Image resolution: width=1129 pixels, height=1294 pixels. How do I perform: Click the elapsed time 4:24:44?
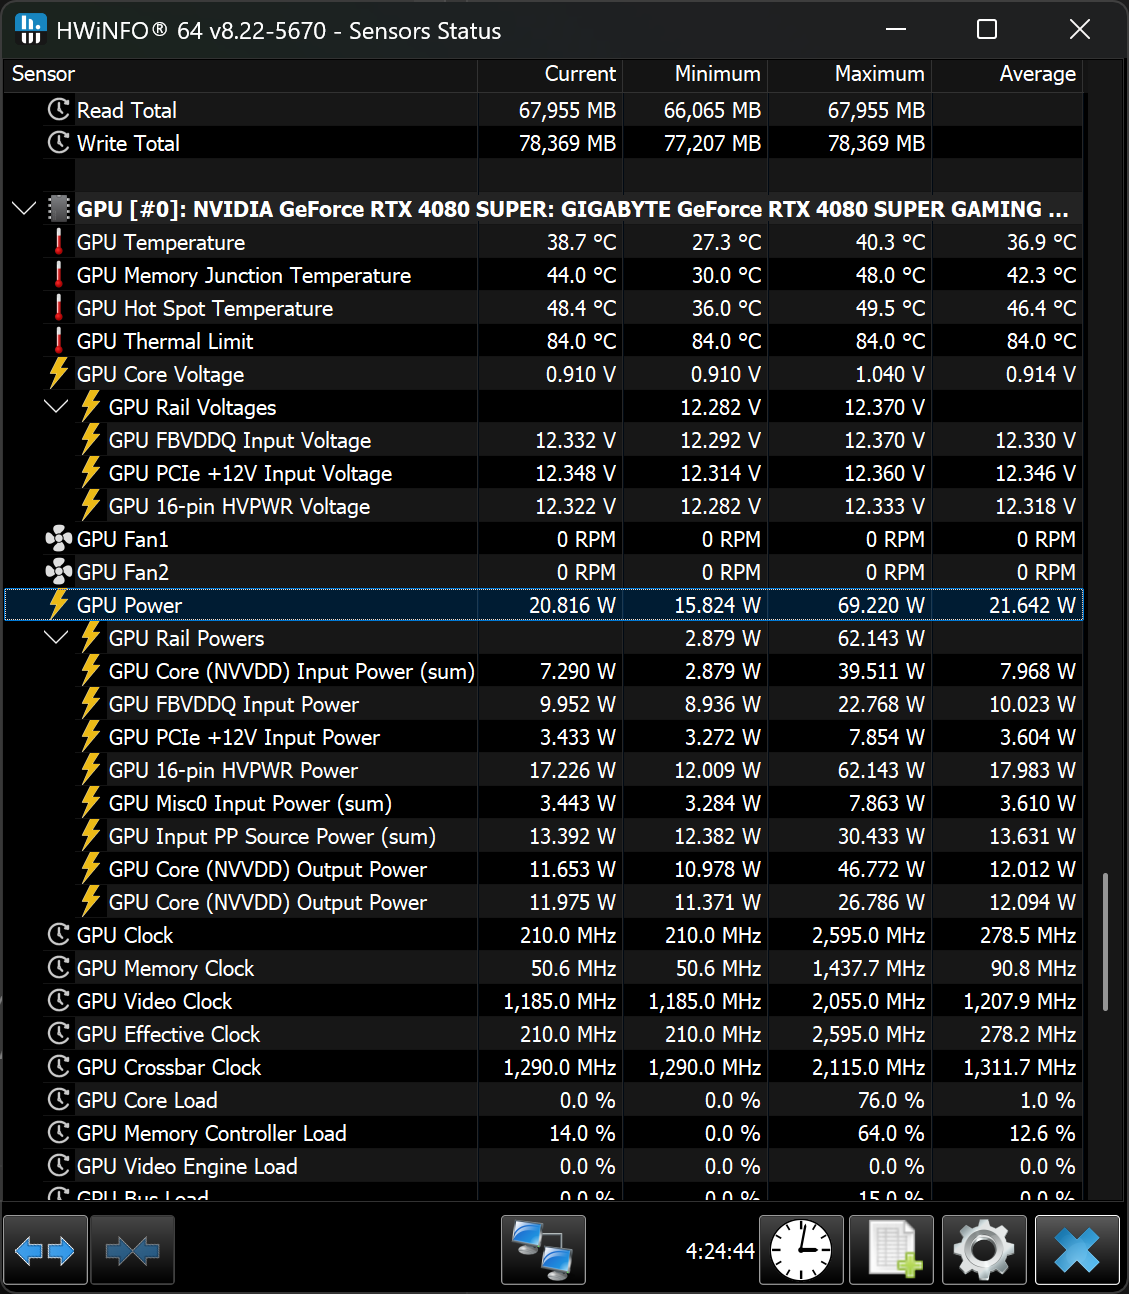click(720, 1251)
